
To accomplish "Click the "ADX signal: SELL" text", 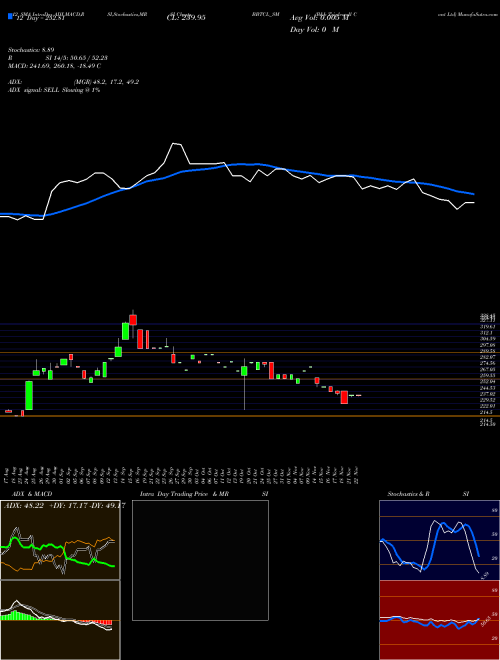I will [34, 90].
